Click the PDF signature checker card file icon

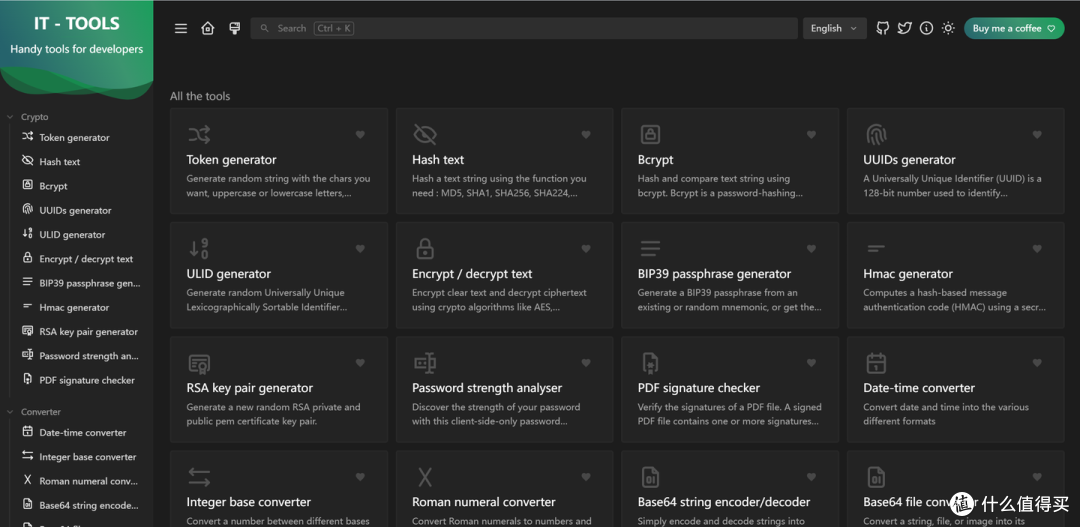pos(650,363)
